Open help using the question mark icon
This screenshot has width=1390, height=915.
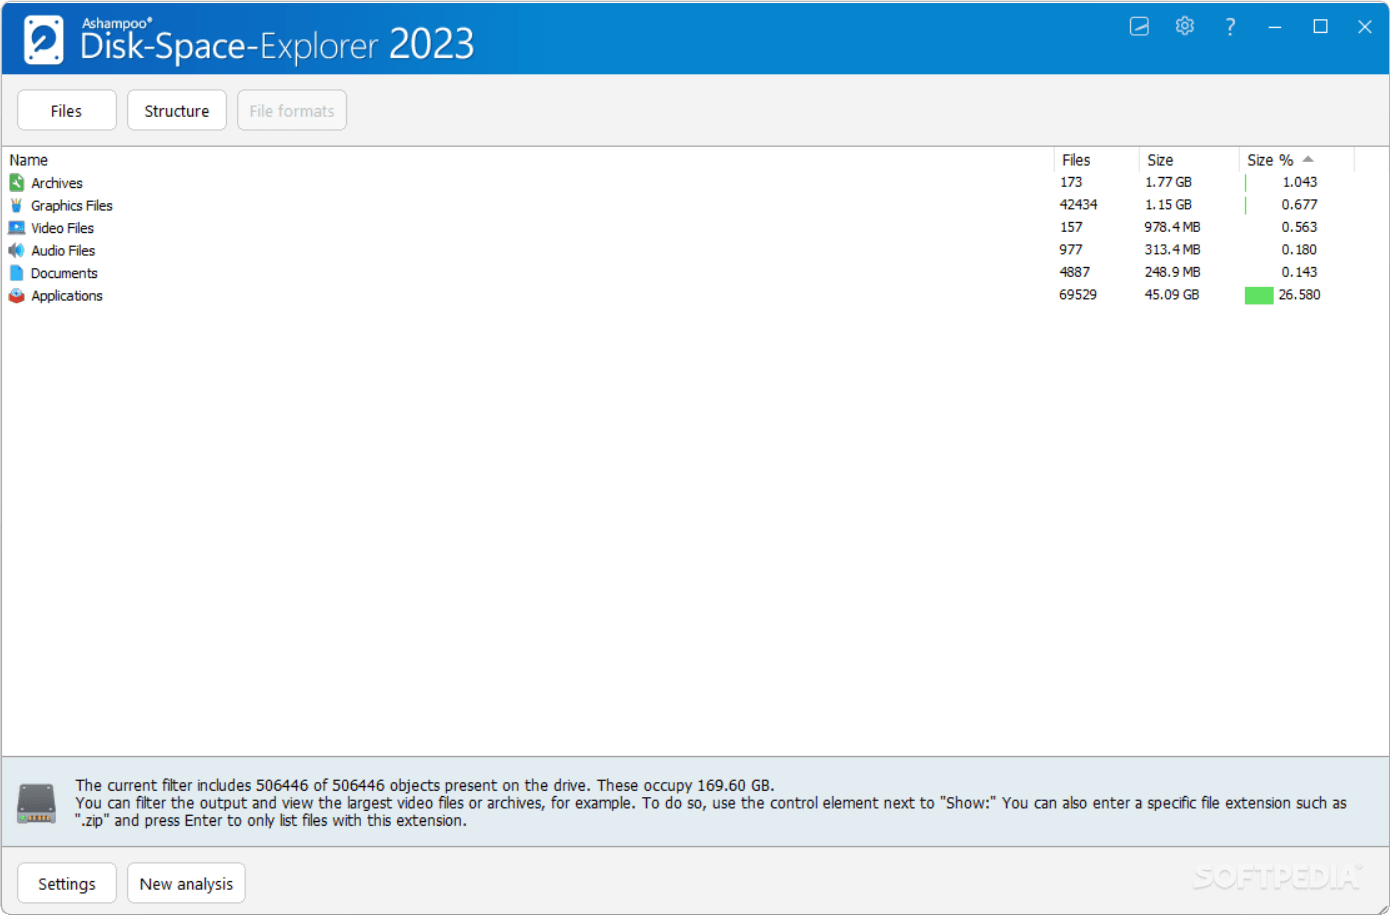point(1229,26)
